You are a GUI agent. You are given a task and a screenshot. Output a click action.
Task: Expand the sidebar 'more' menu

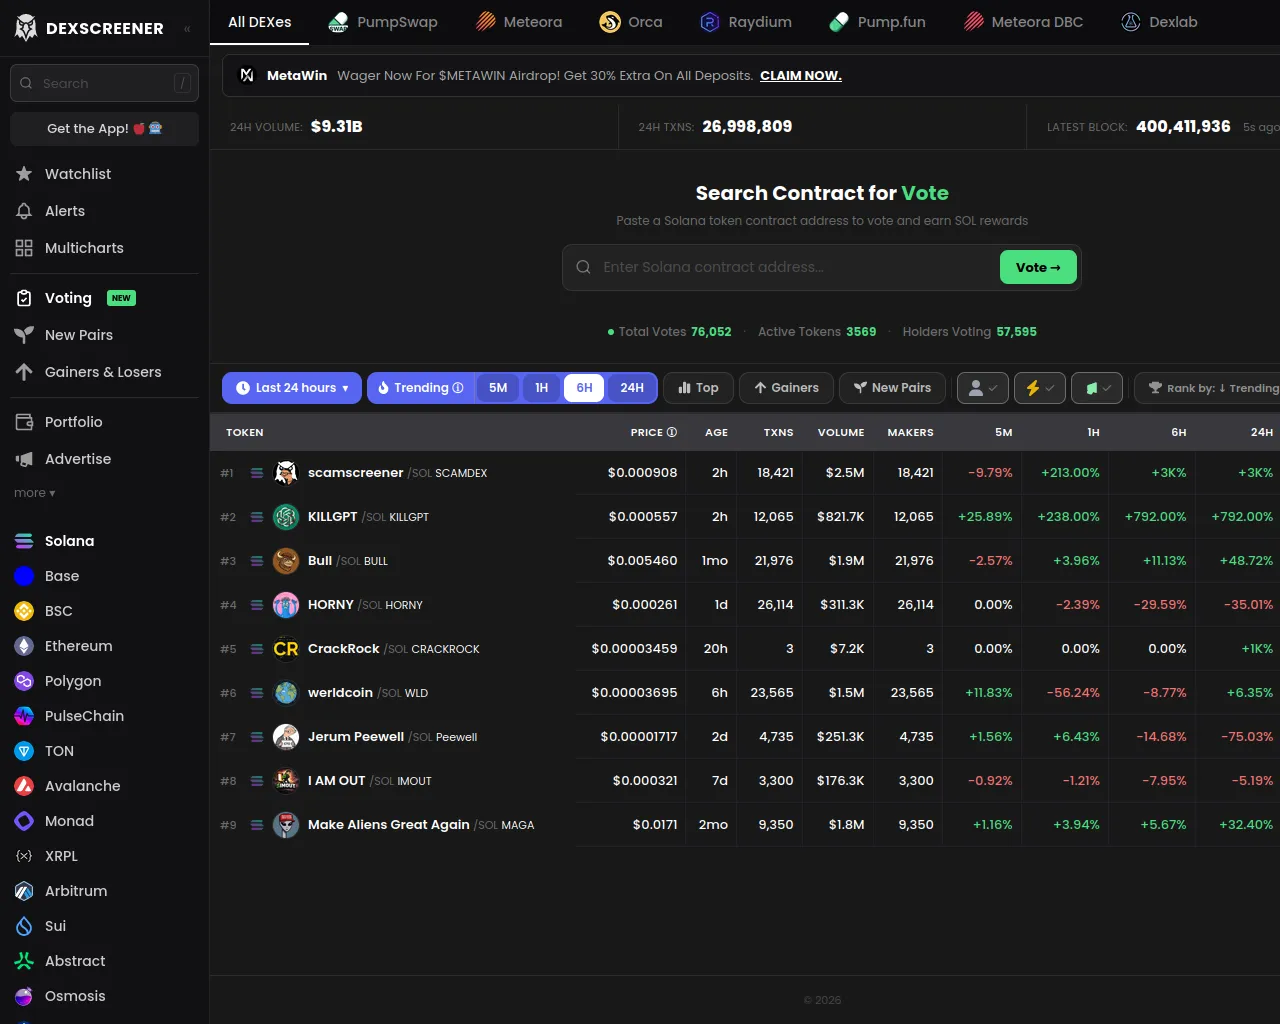35,493
